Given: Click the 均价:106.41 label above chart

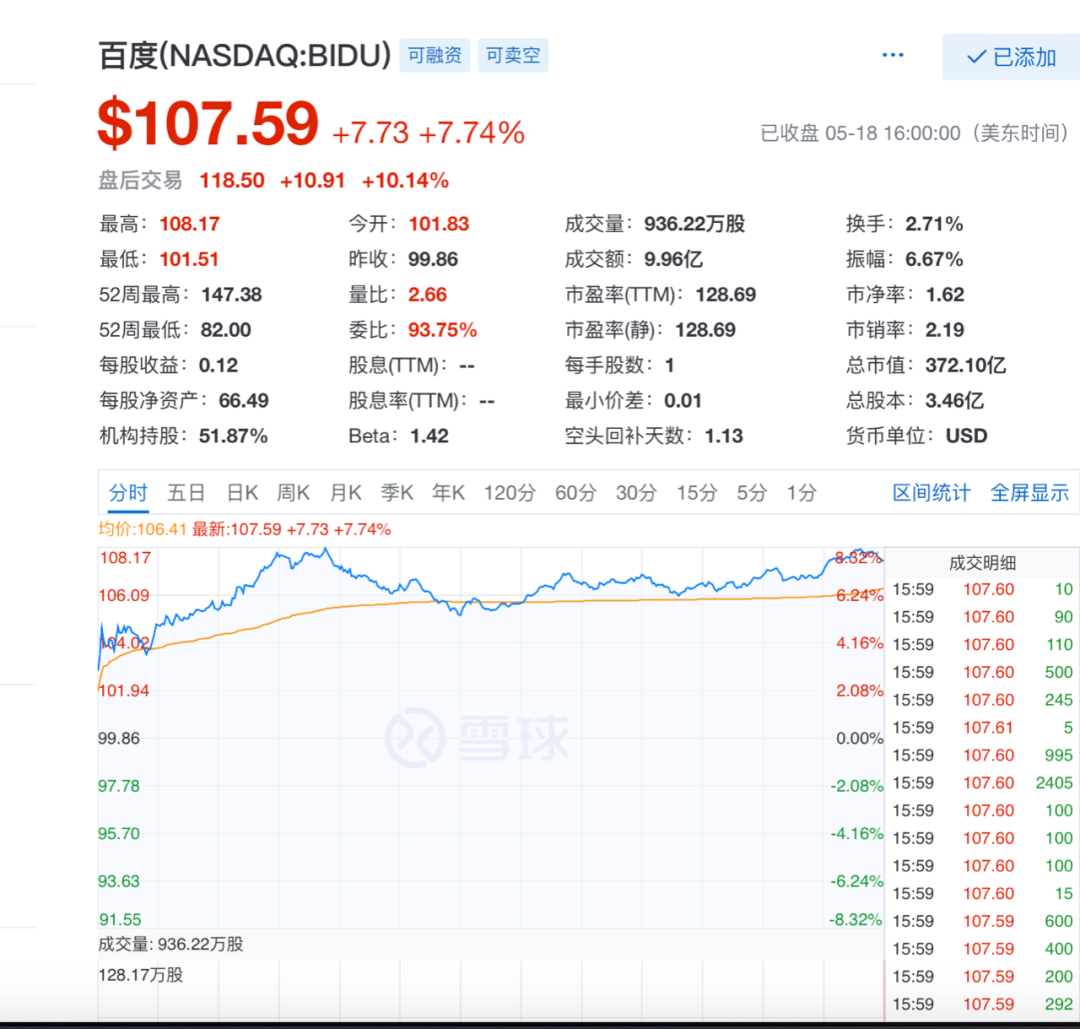Looking at the screenshot, I should [142, 530].
